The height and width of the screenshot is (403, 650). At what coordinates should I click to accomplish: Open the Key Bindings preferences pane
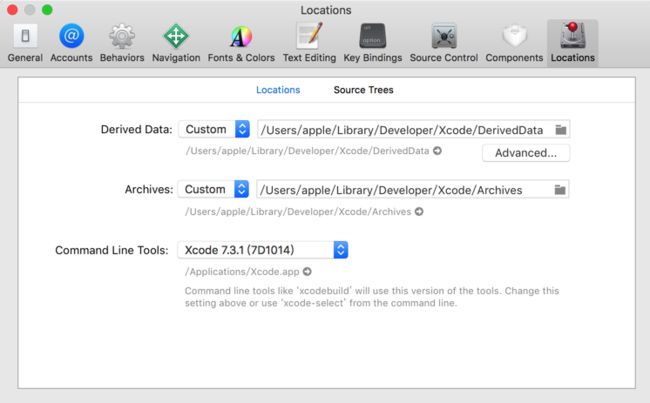point(373,43)
